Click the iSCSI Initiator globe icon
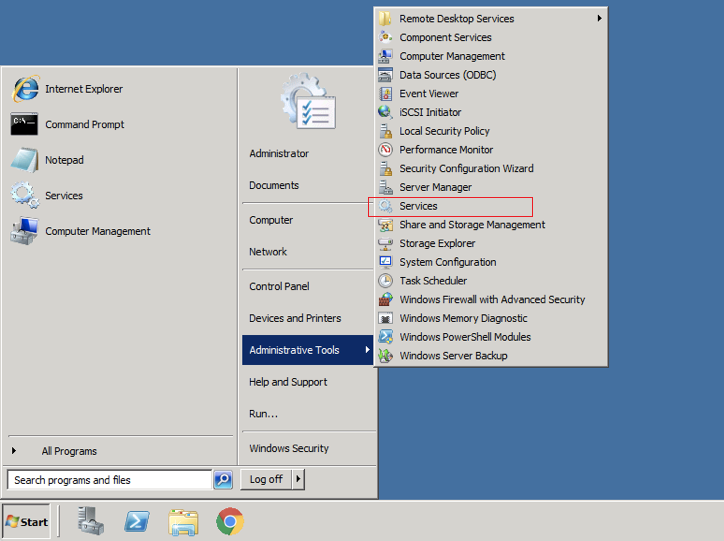This screenshot has height=541, width=724. (385, 112)
